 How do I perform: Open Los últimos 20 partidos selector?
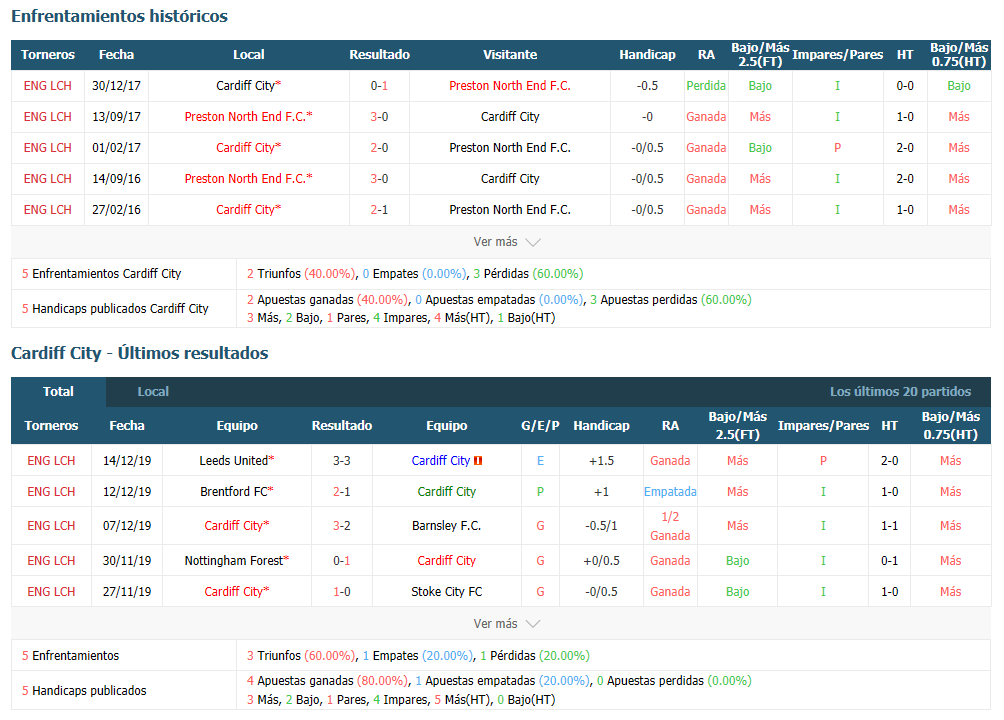point(900,392)
